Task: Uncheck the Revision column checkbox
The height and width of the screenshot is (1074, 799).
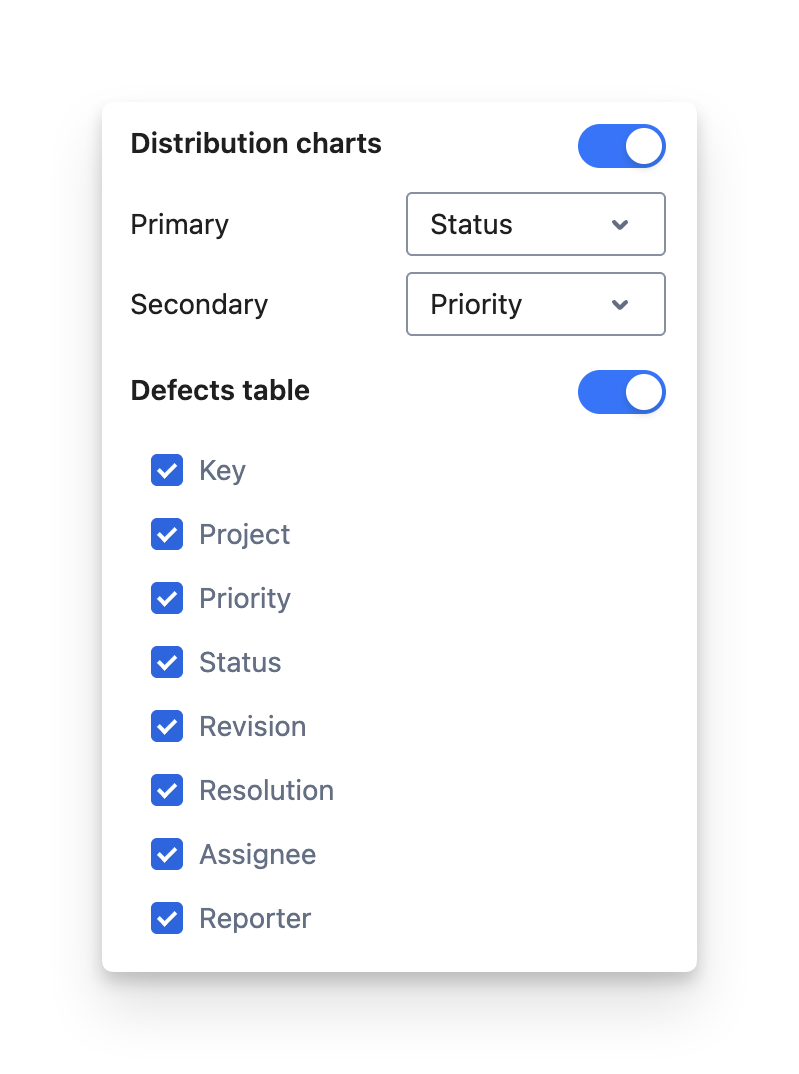Action: tap(167, 726)
